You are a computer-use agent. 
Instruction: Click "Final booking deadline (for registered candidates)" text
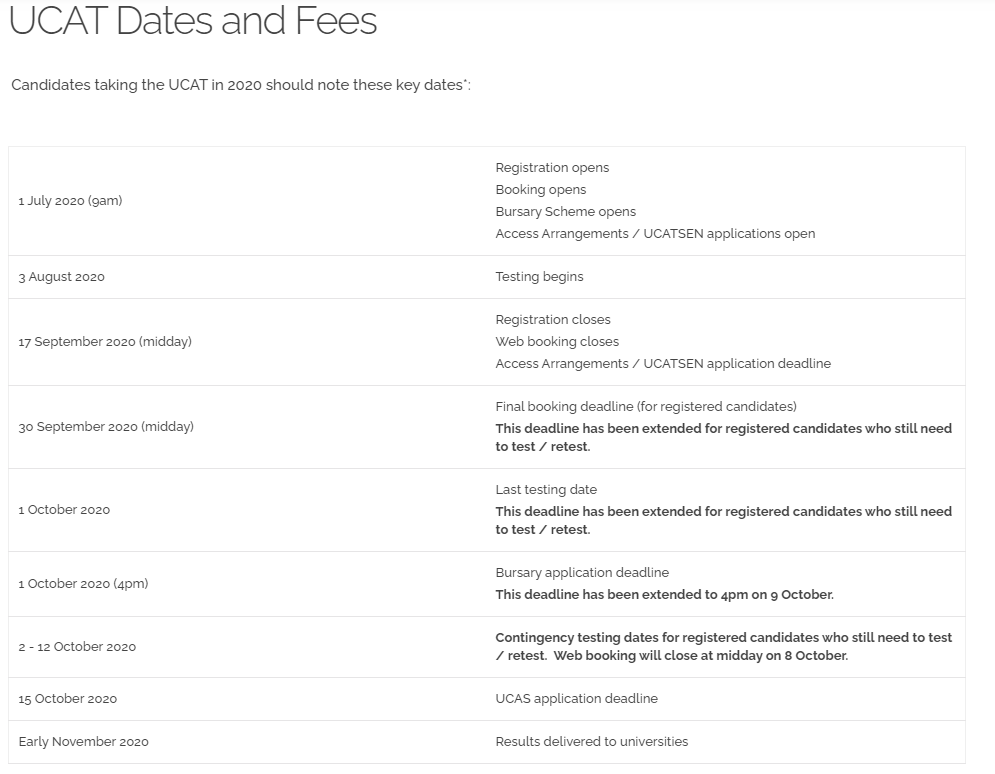pos(646,407)
